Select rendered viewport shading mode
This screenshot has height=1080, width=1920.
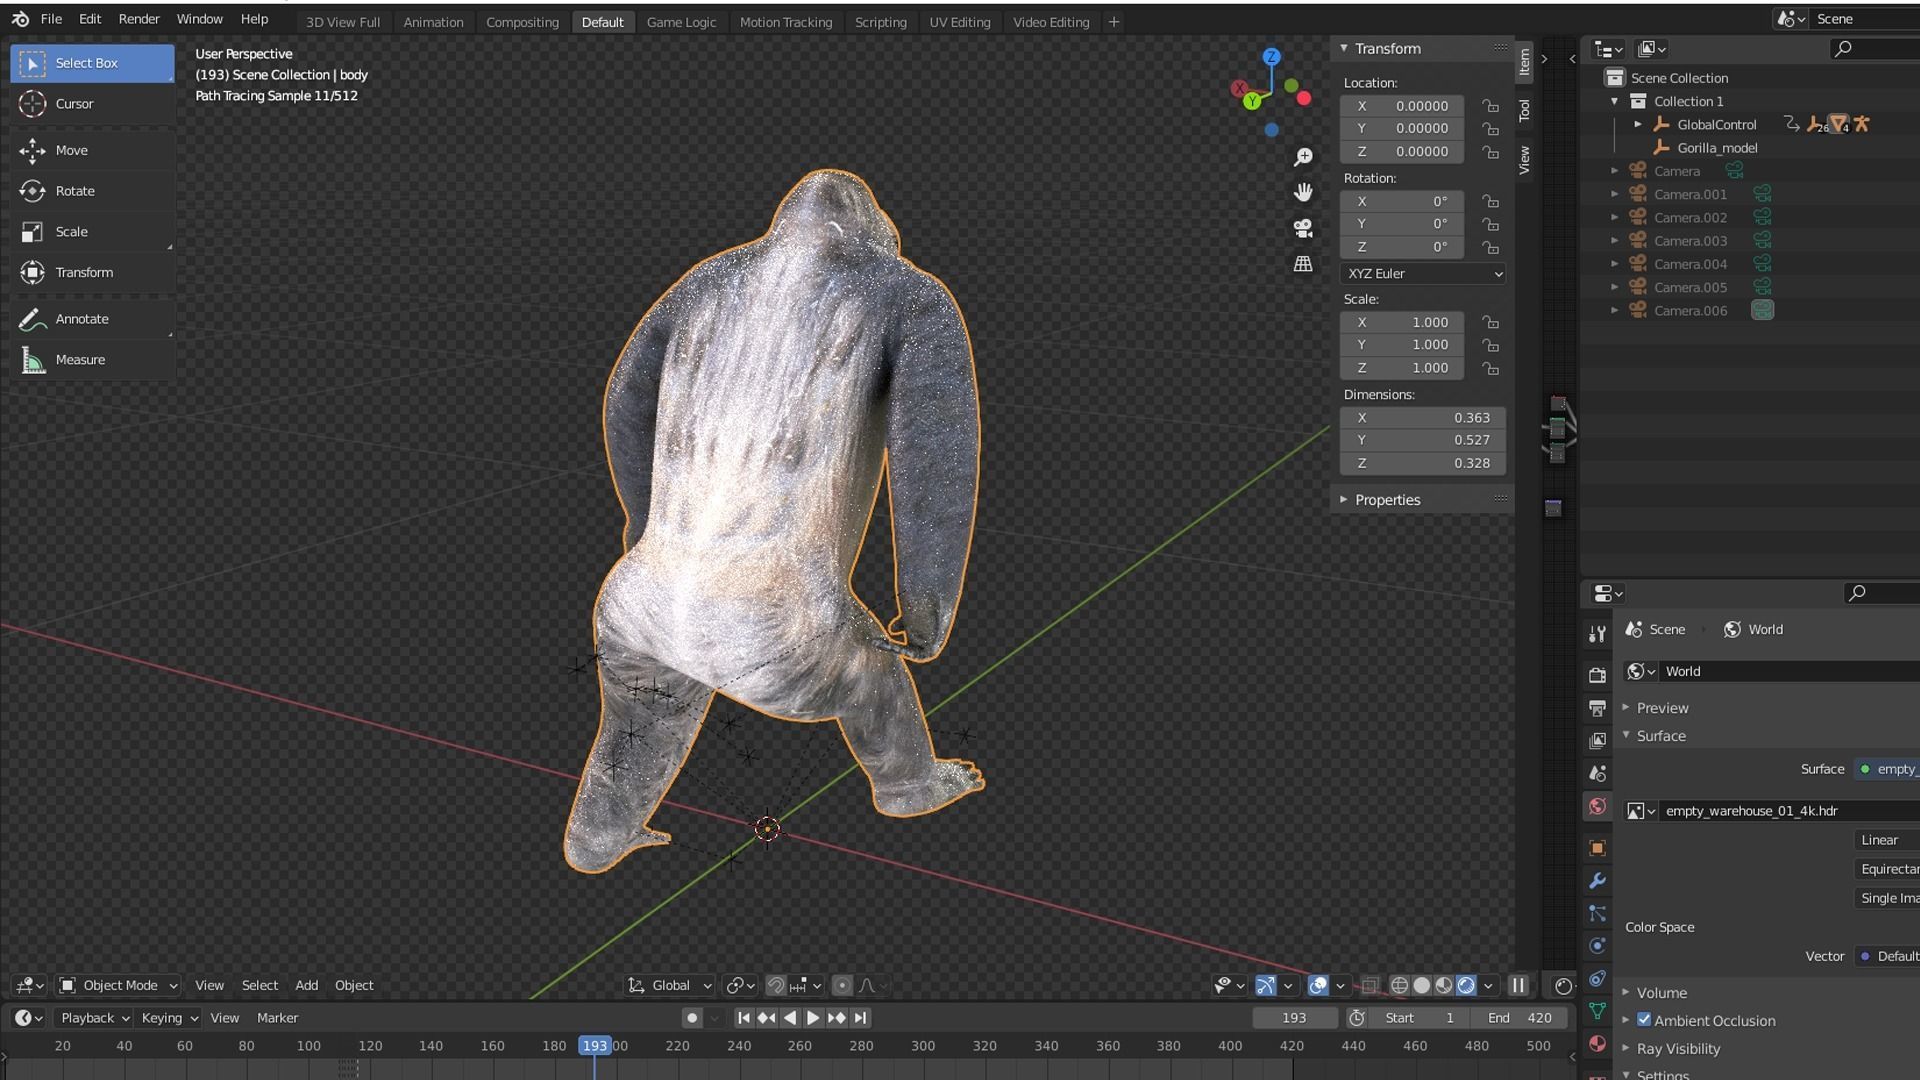1466,986
